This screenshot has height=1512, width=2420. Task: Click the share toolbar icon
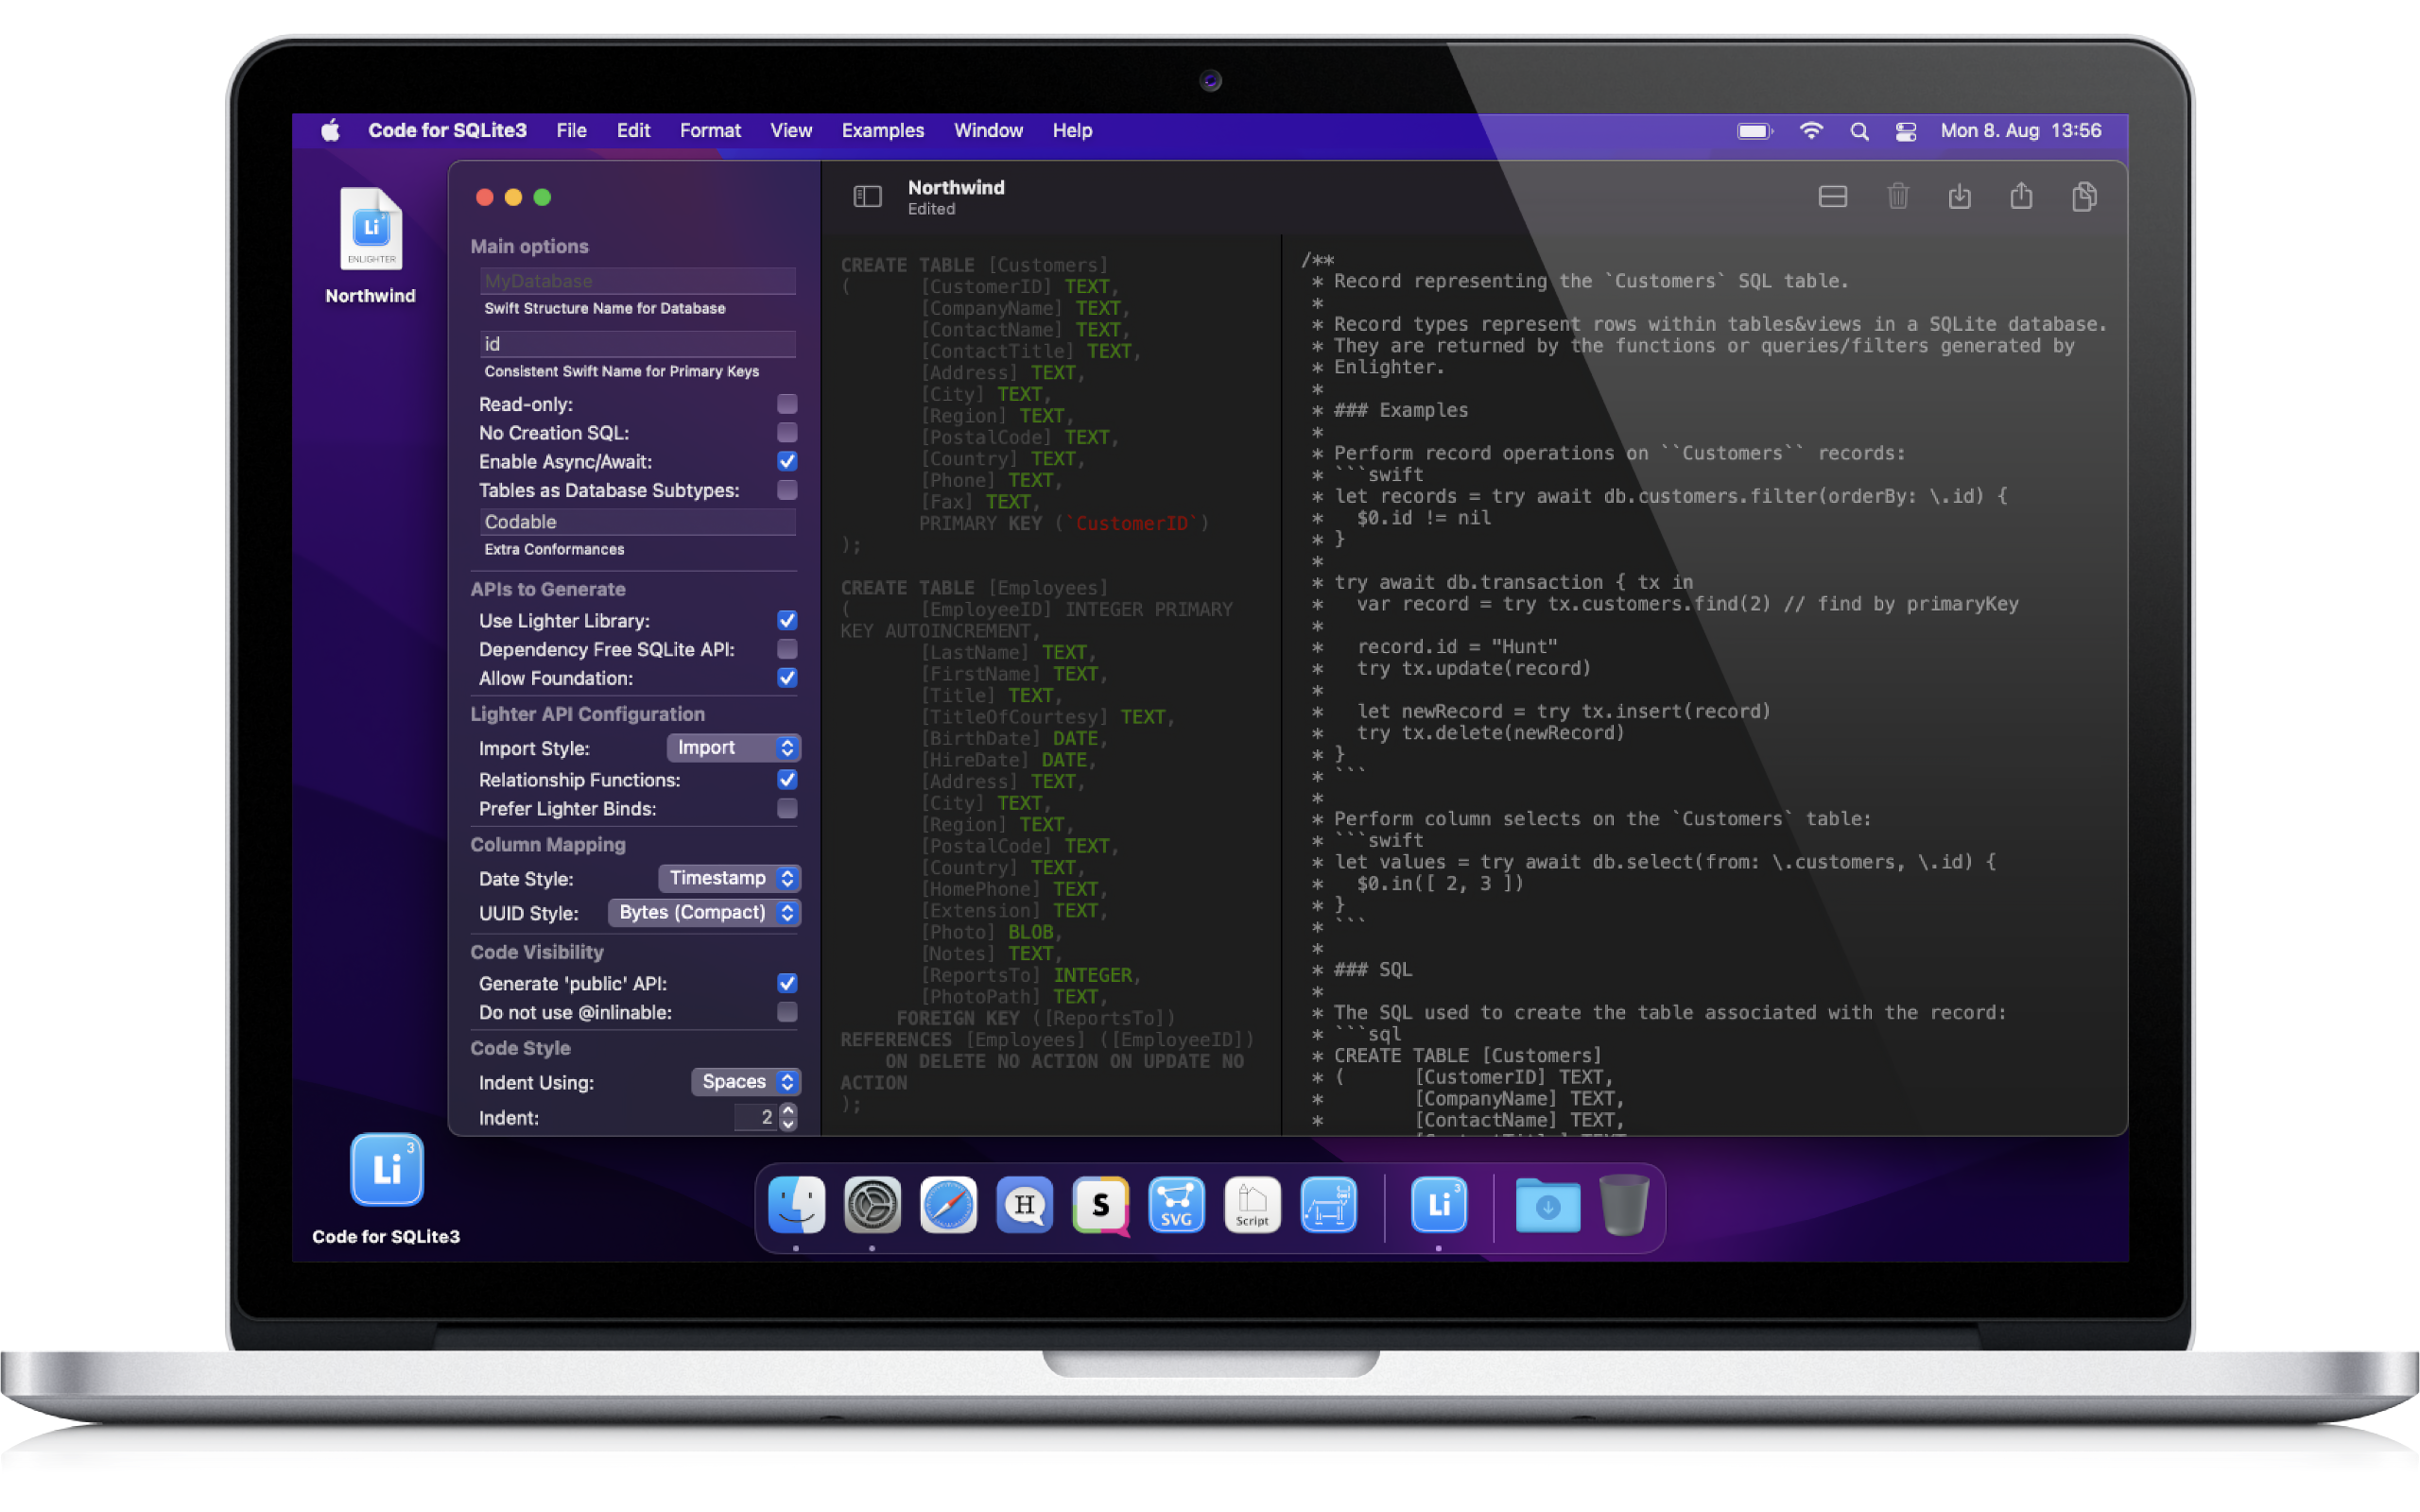pyautogui.click(x=2021, y=196)
